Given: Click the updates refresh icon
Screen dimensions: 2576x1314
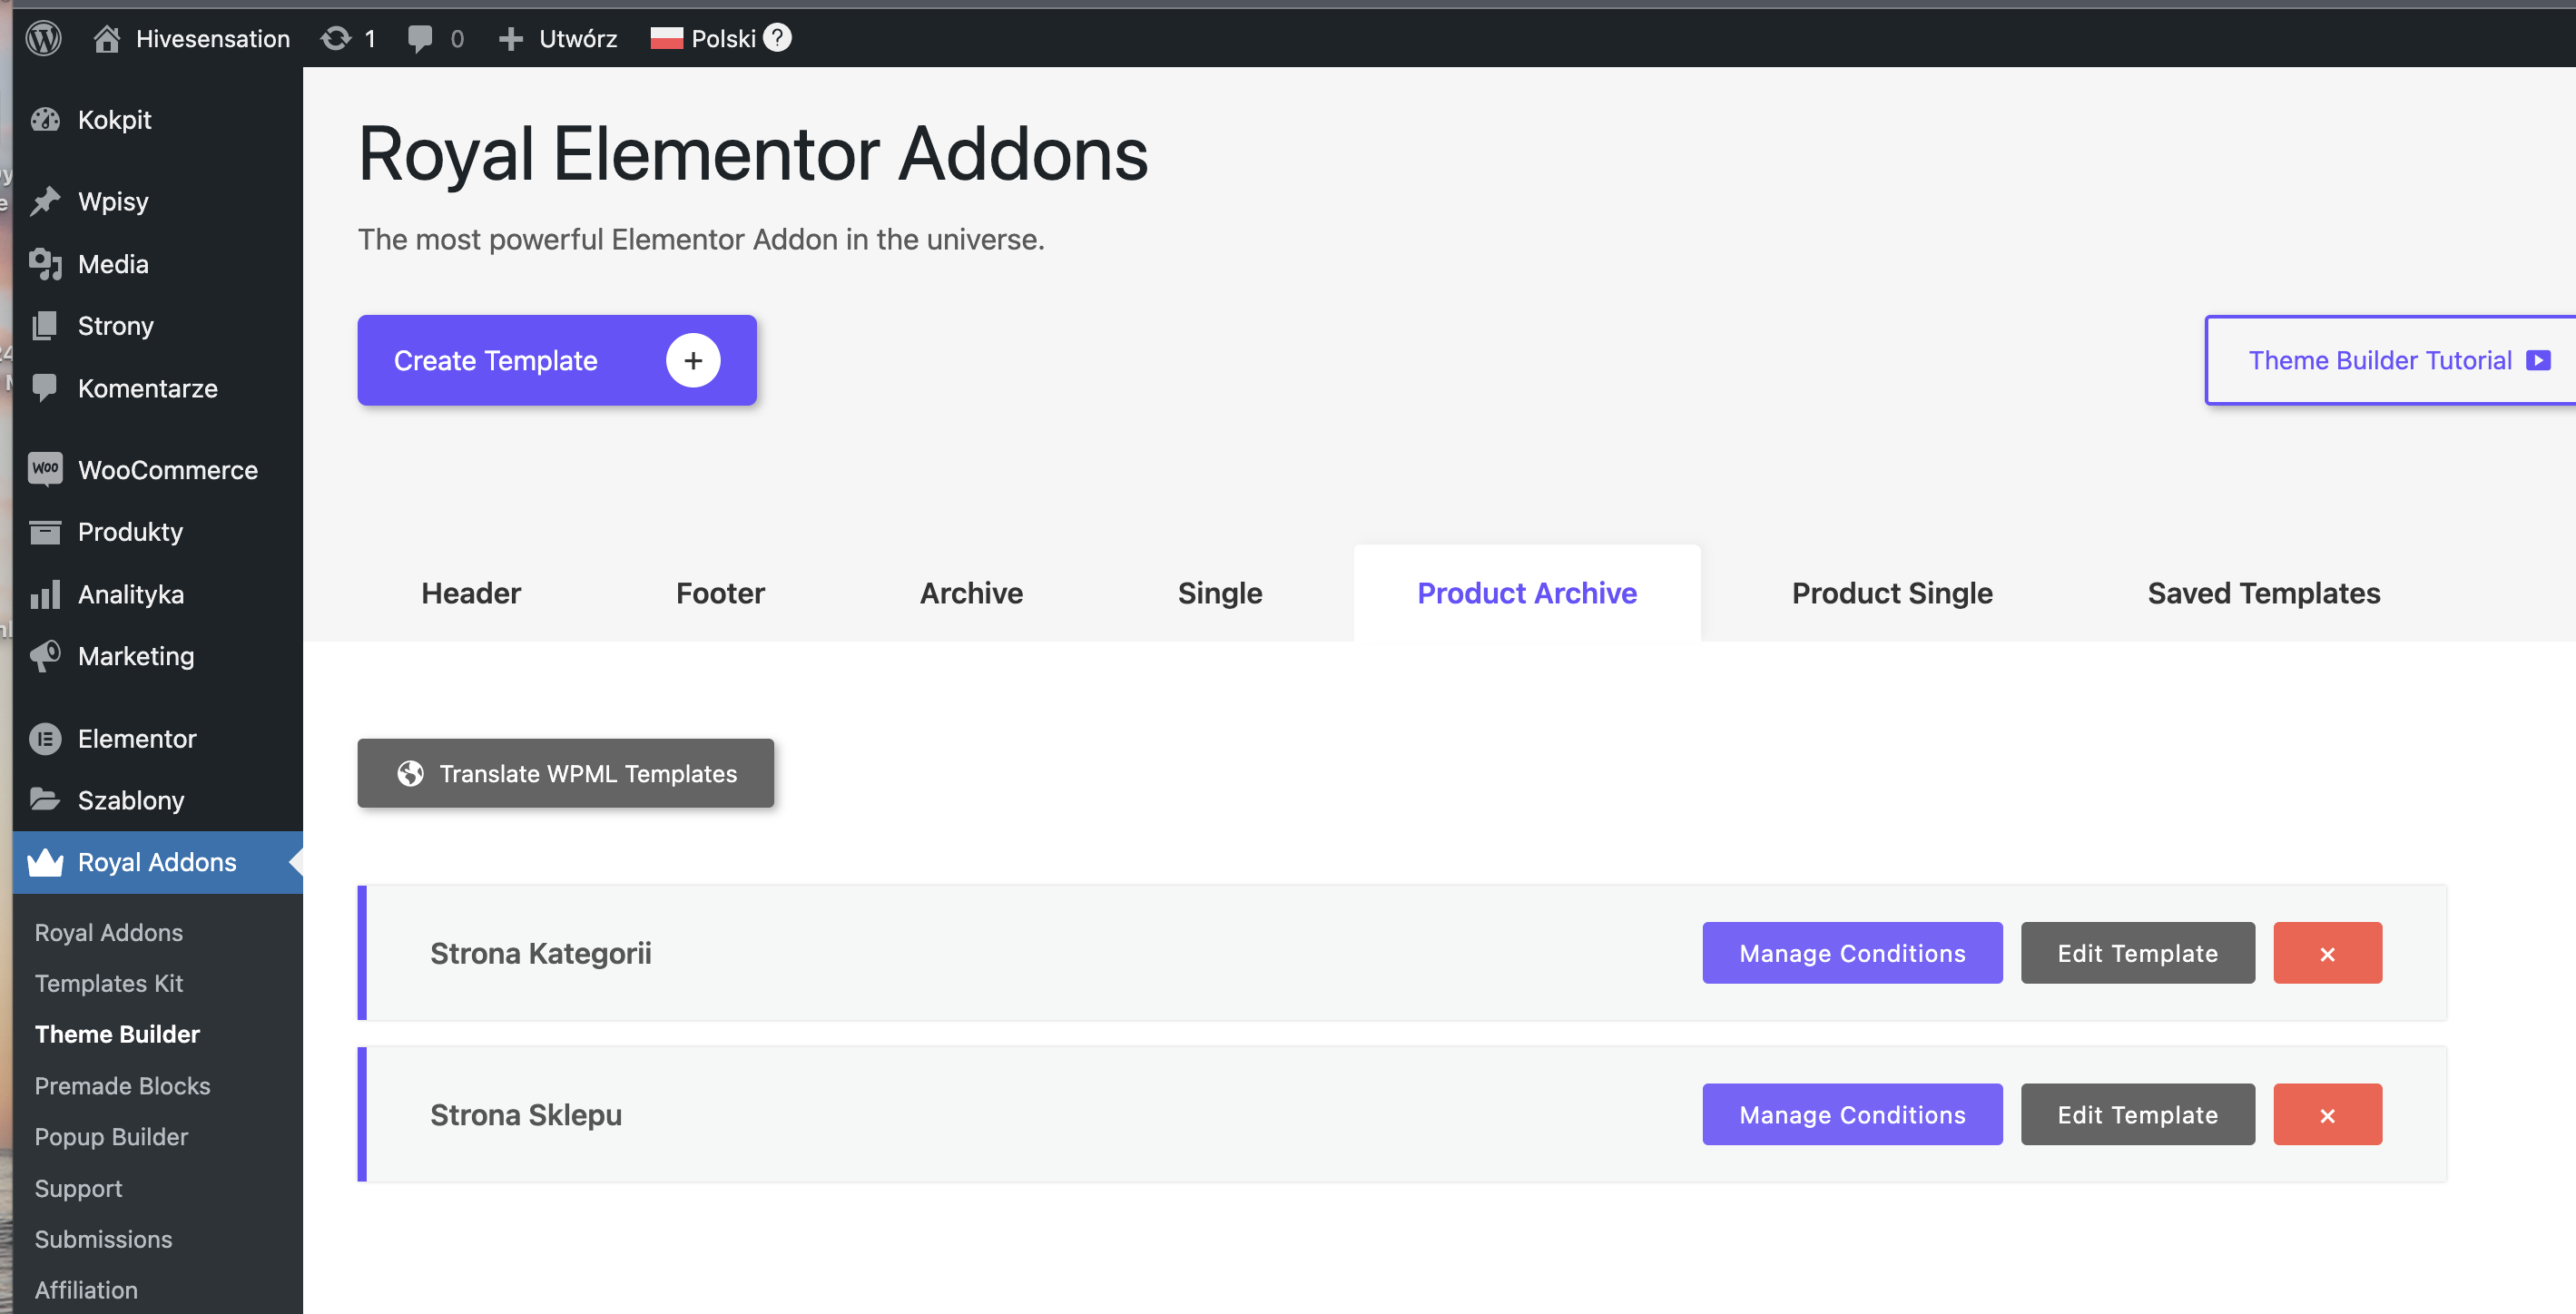Looking at the screenshot, I should point(336,38).
